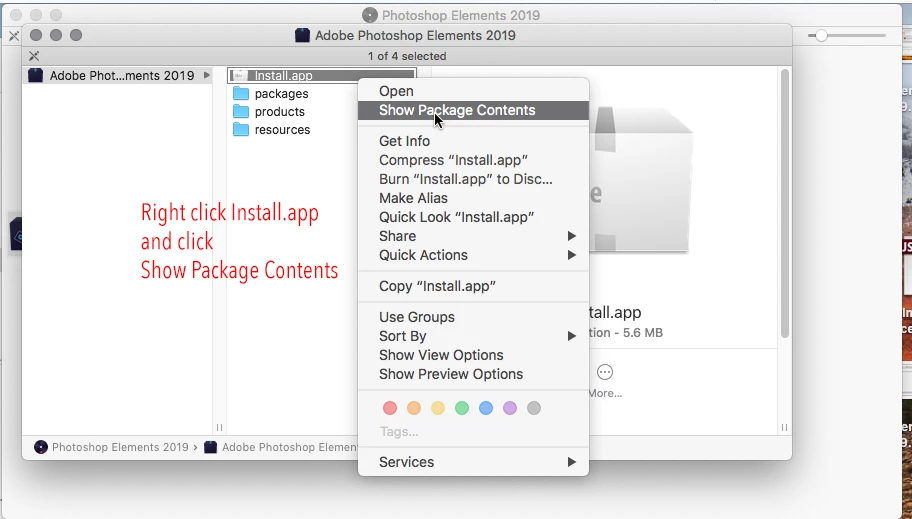Minimize the Adobe Photoshop Elements 2019 window

56,35
